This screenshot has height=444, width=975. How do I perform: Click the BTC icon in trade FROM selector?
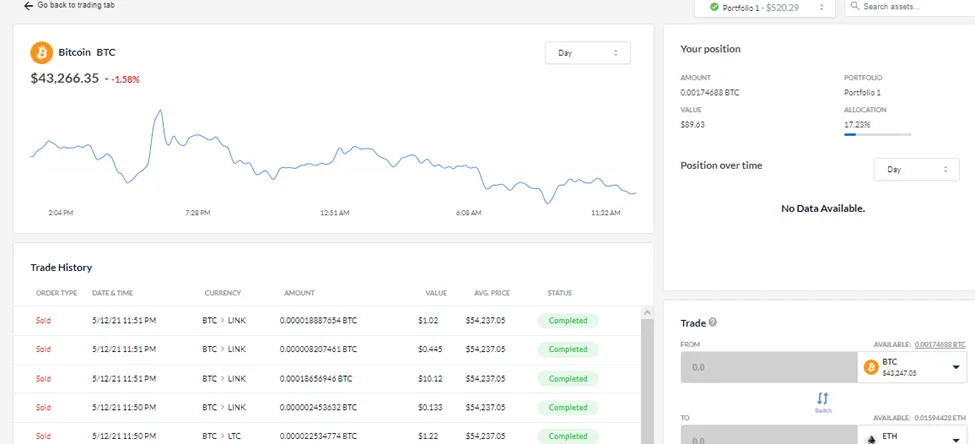click(871, 368)
